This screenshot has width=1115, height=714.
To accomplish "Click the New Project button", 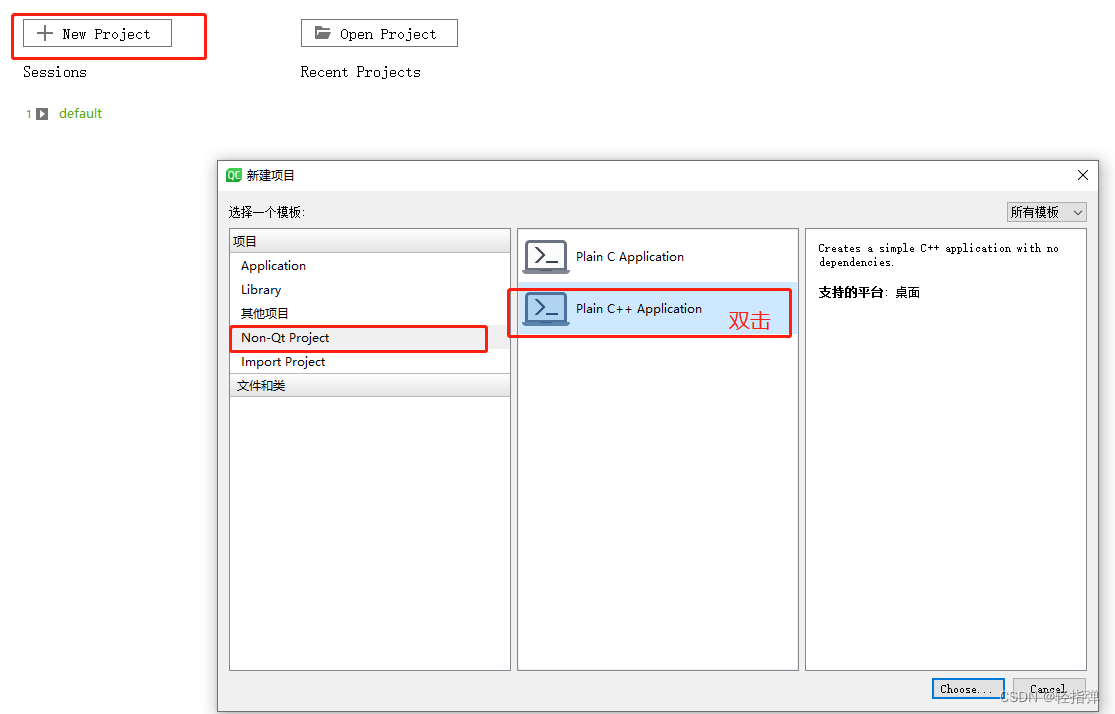I will click(x=97, y=33).
